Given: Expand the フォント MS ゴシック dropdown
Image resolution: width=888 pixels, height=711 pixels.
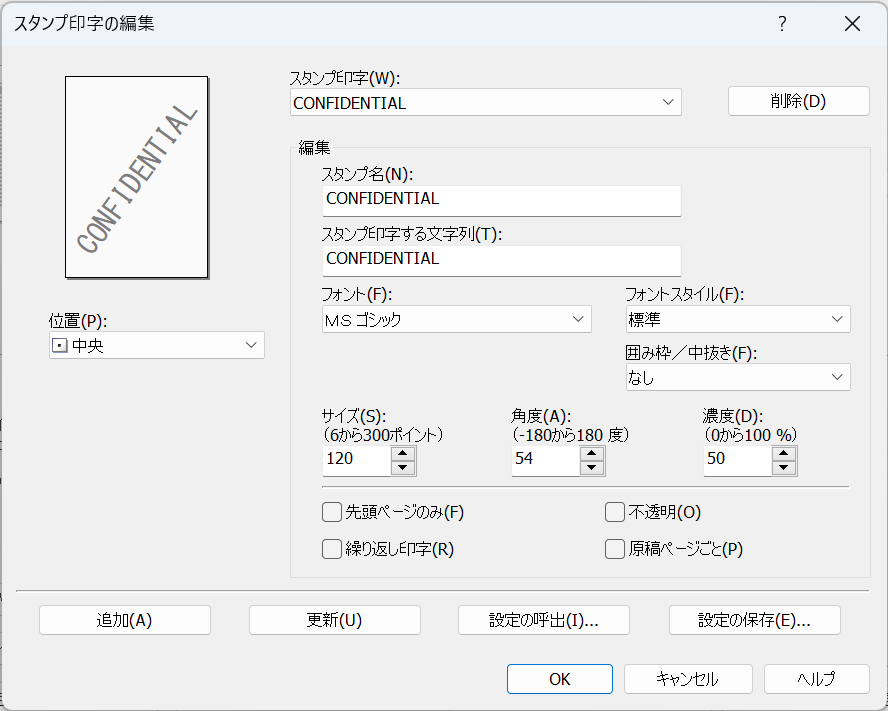Looking at the screenshot, I should point(577,319).
